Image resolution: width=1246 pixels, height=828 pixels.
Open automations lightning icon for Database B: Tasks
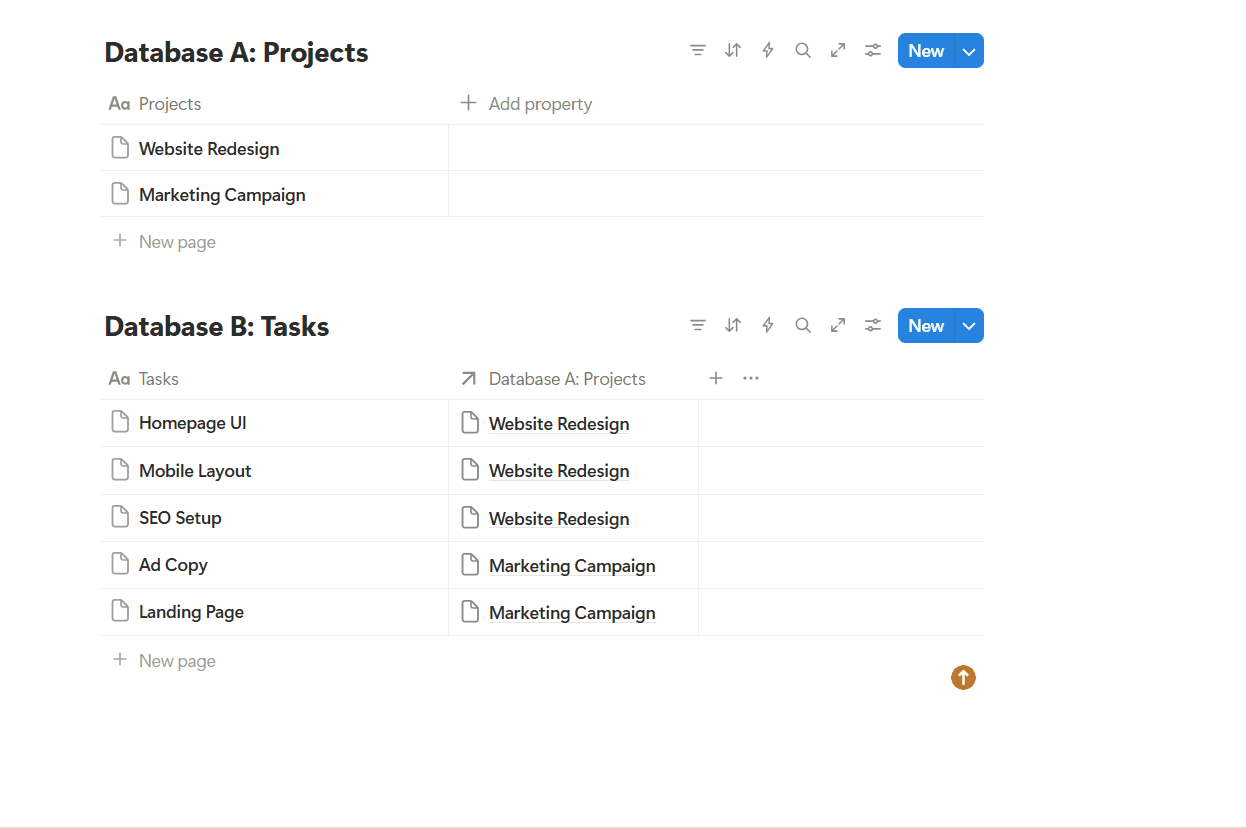[768, 325]
